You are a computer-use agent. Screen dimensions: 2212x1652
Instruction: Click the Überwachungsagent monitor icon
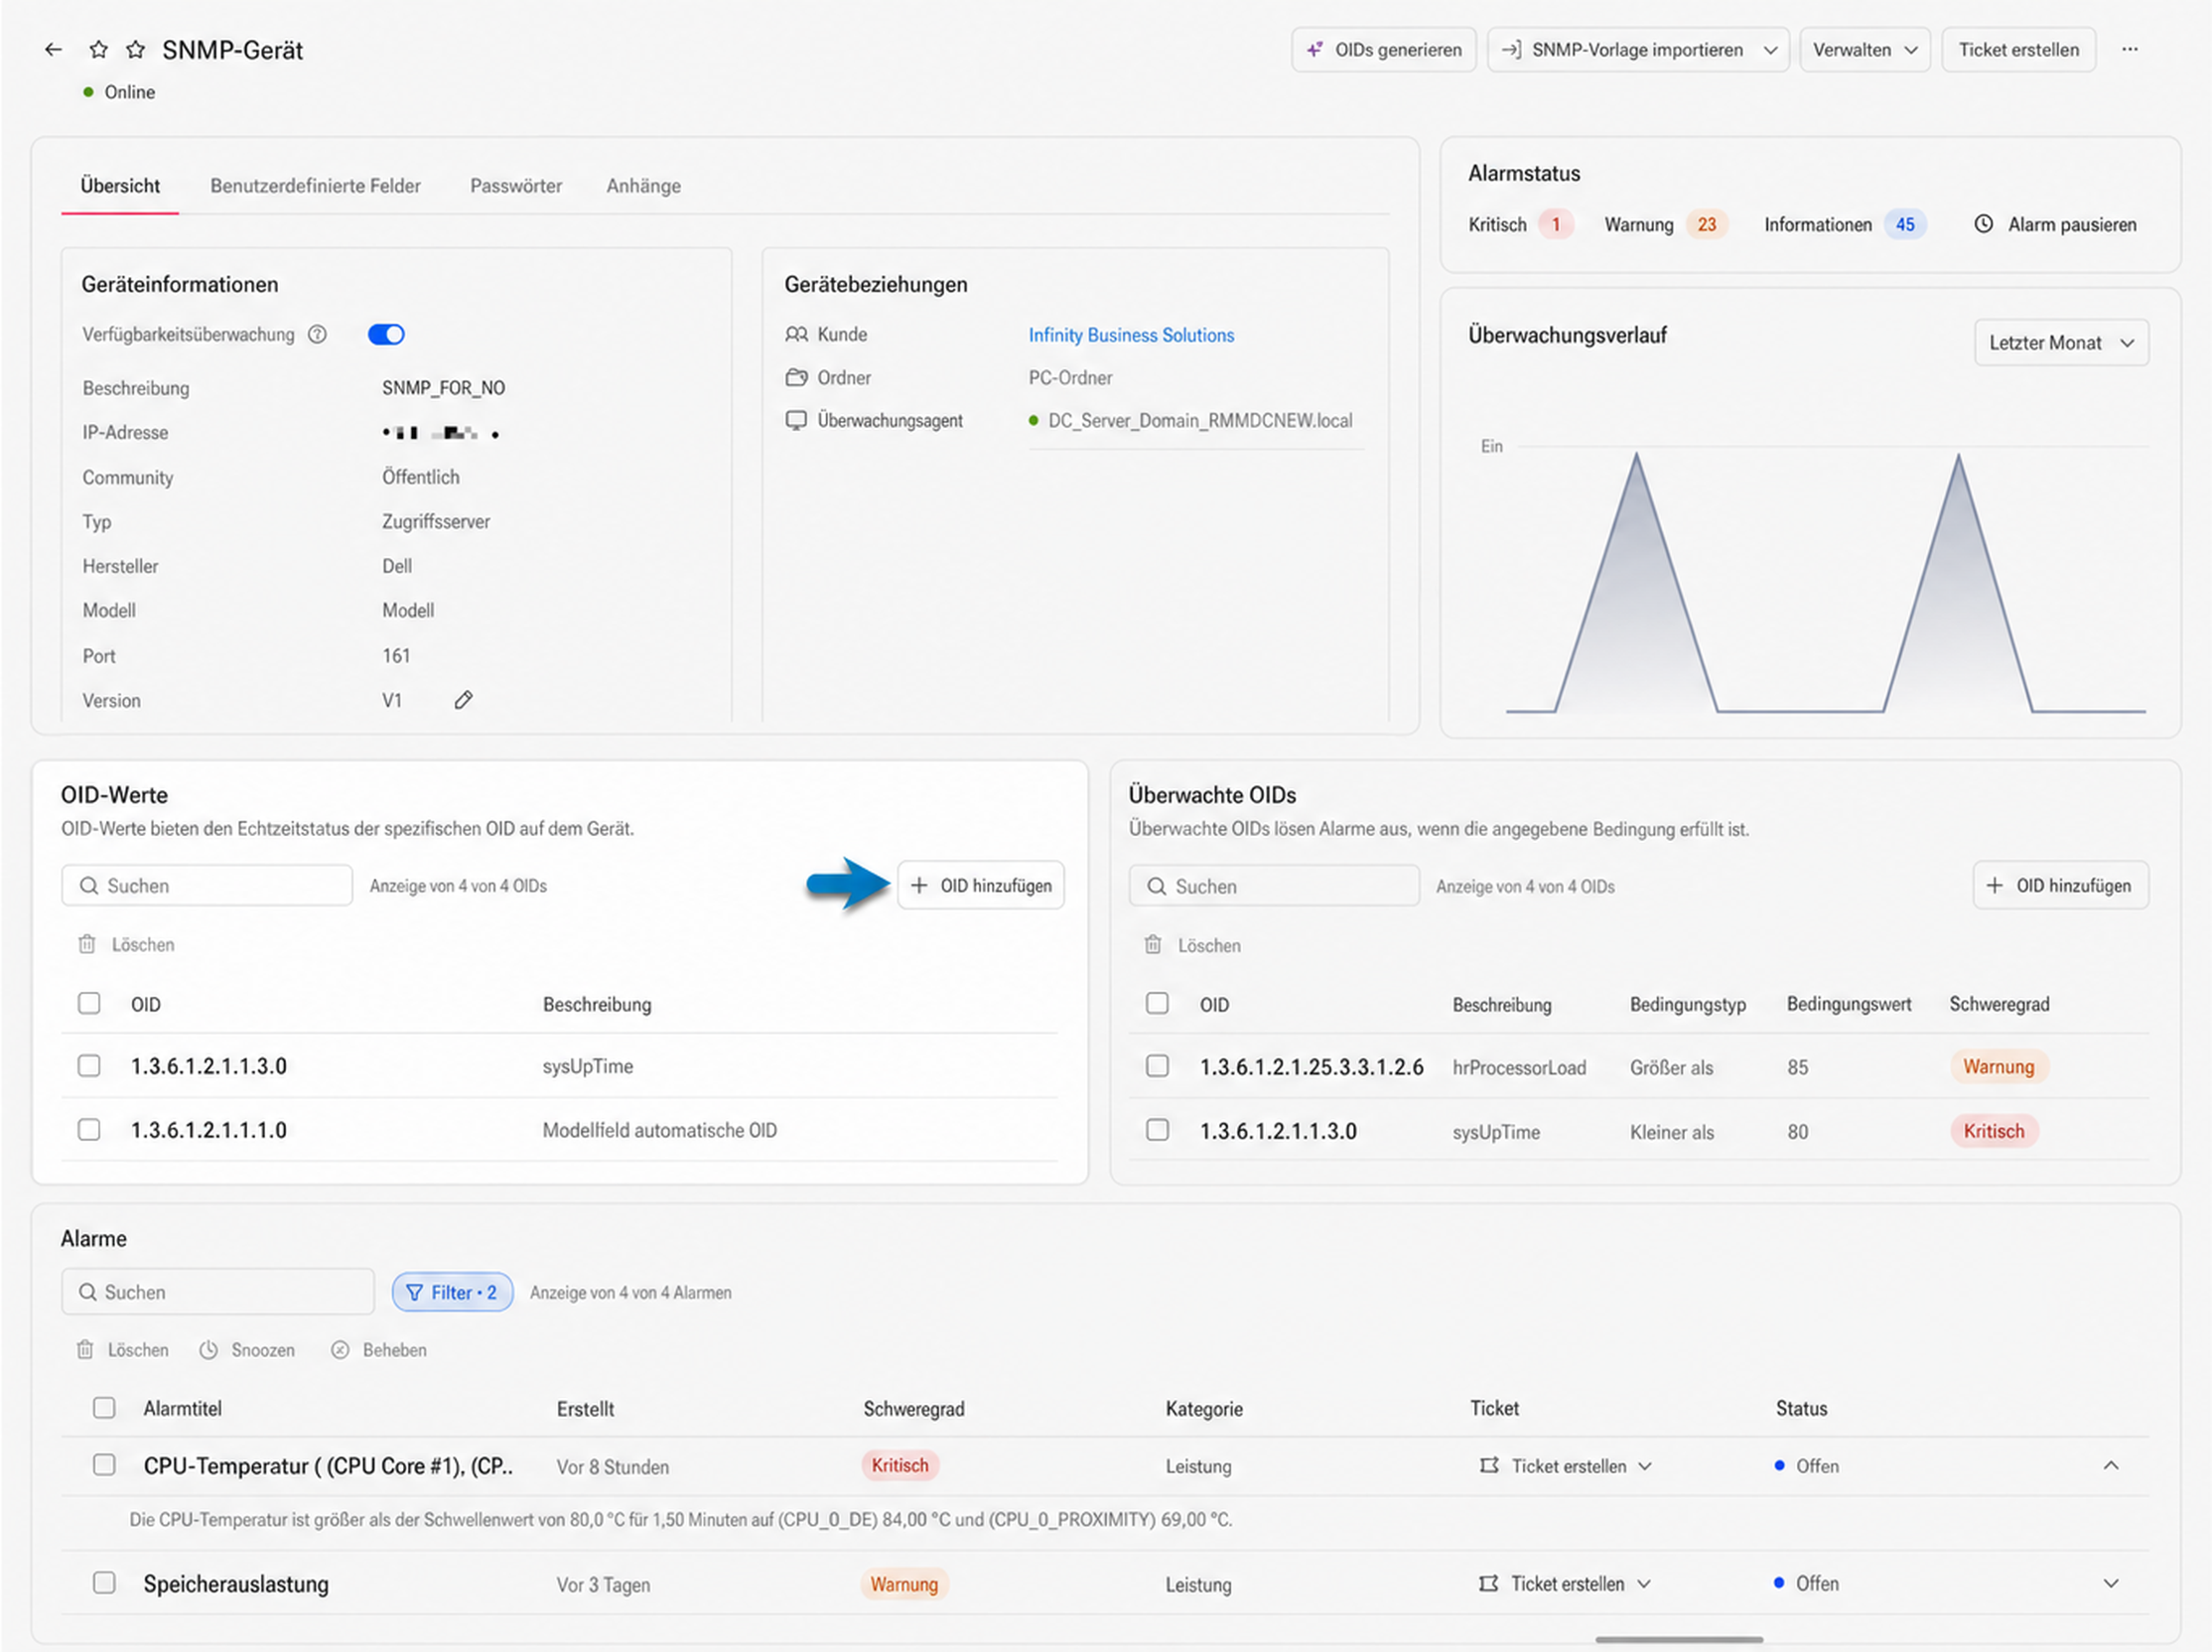coord(796,420)
